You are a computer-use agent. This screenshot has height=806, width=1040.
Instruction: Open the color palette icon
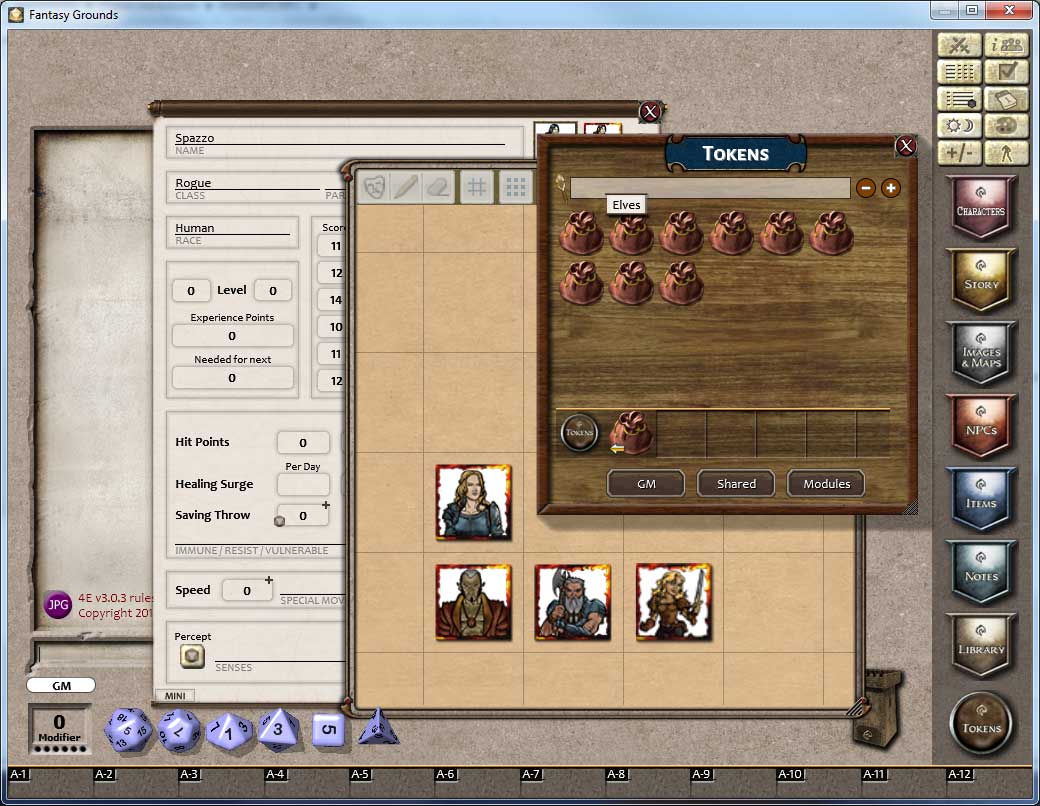coord(1008,127)
